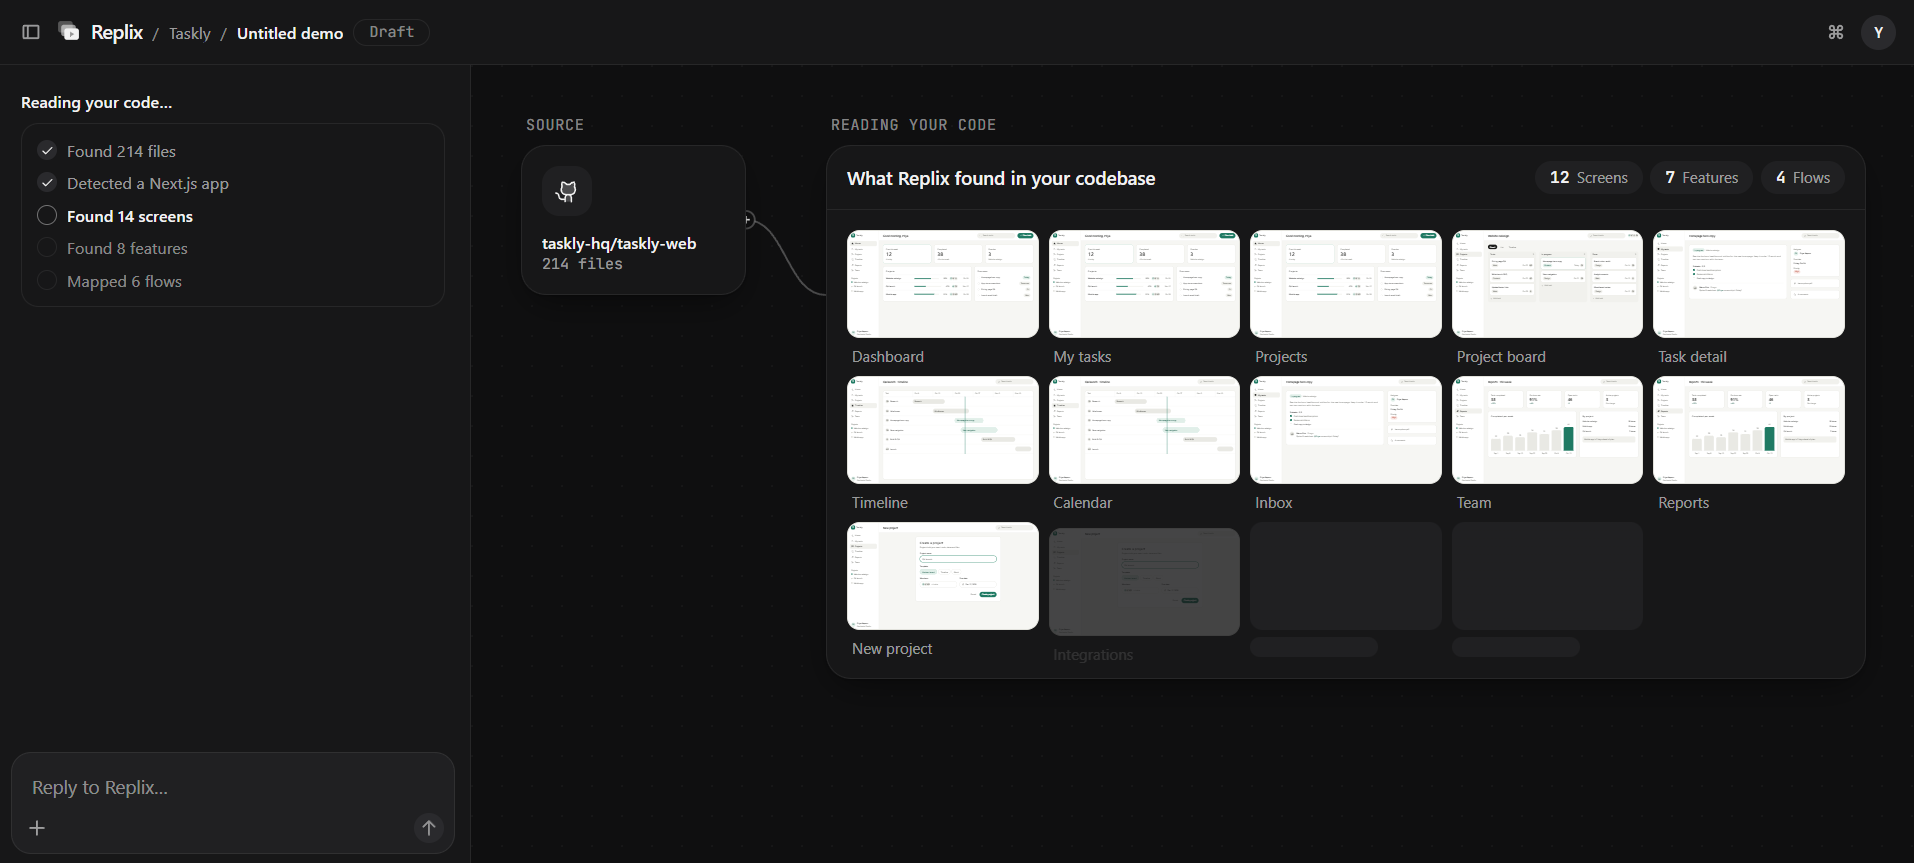
Task: Click the Draft status badge
Action: tap(392, 32)
